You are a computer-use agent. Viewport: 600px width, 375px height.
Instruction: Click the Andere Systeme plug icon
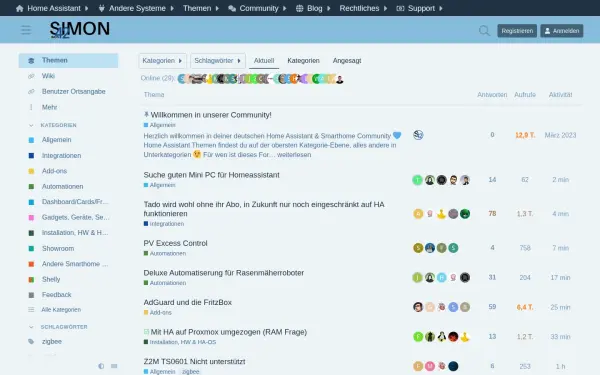tap(101, 8)
